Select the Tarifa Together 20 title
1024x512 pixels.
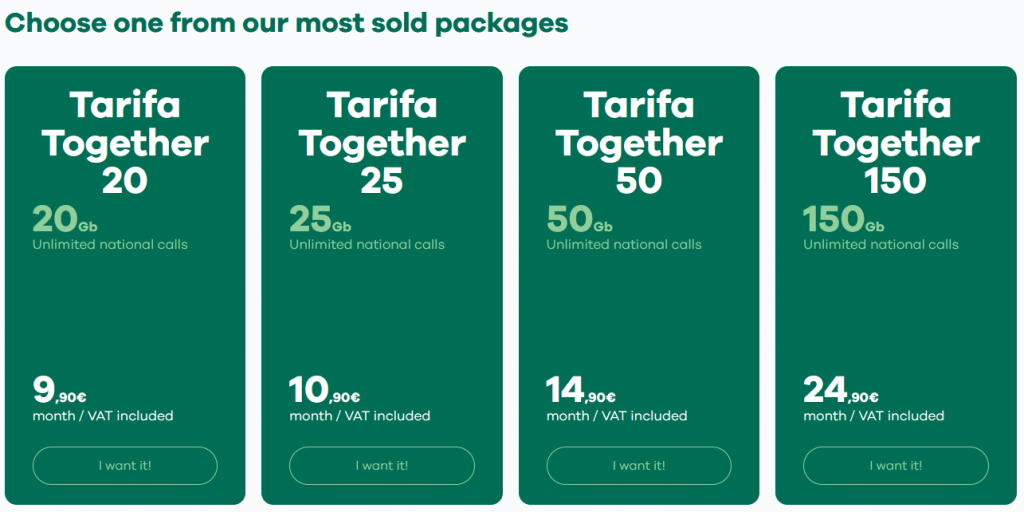(125, 142)
